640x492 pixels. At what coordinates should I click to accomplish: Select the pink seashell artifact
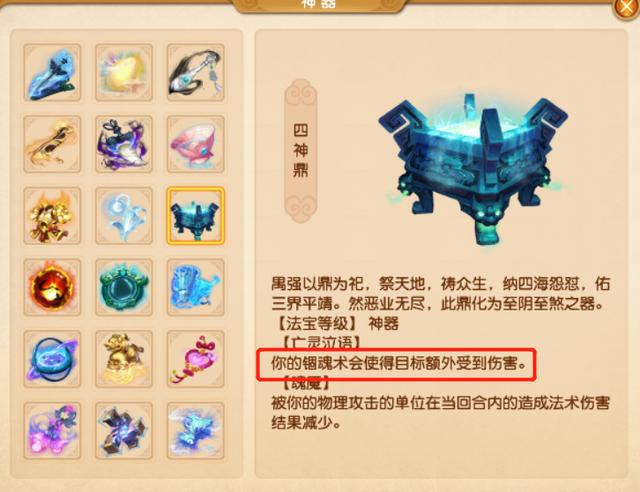click(196, 144)
